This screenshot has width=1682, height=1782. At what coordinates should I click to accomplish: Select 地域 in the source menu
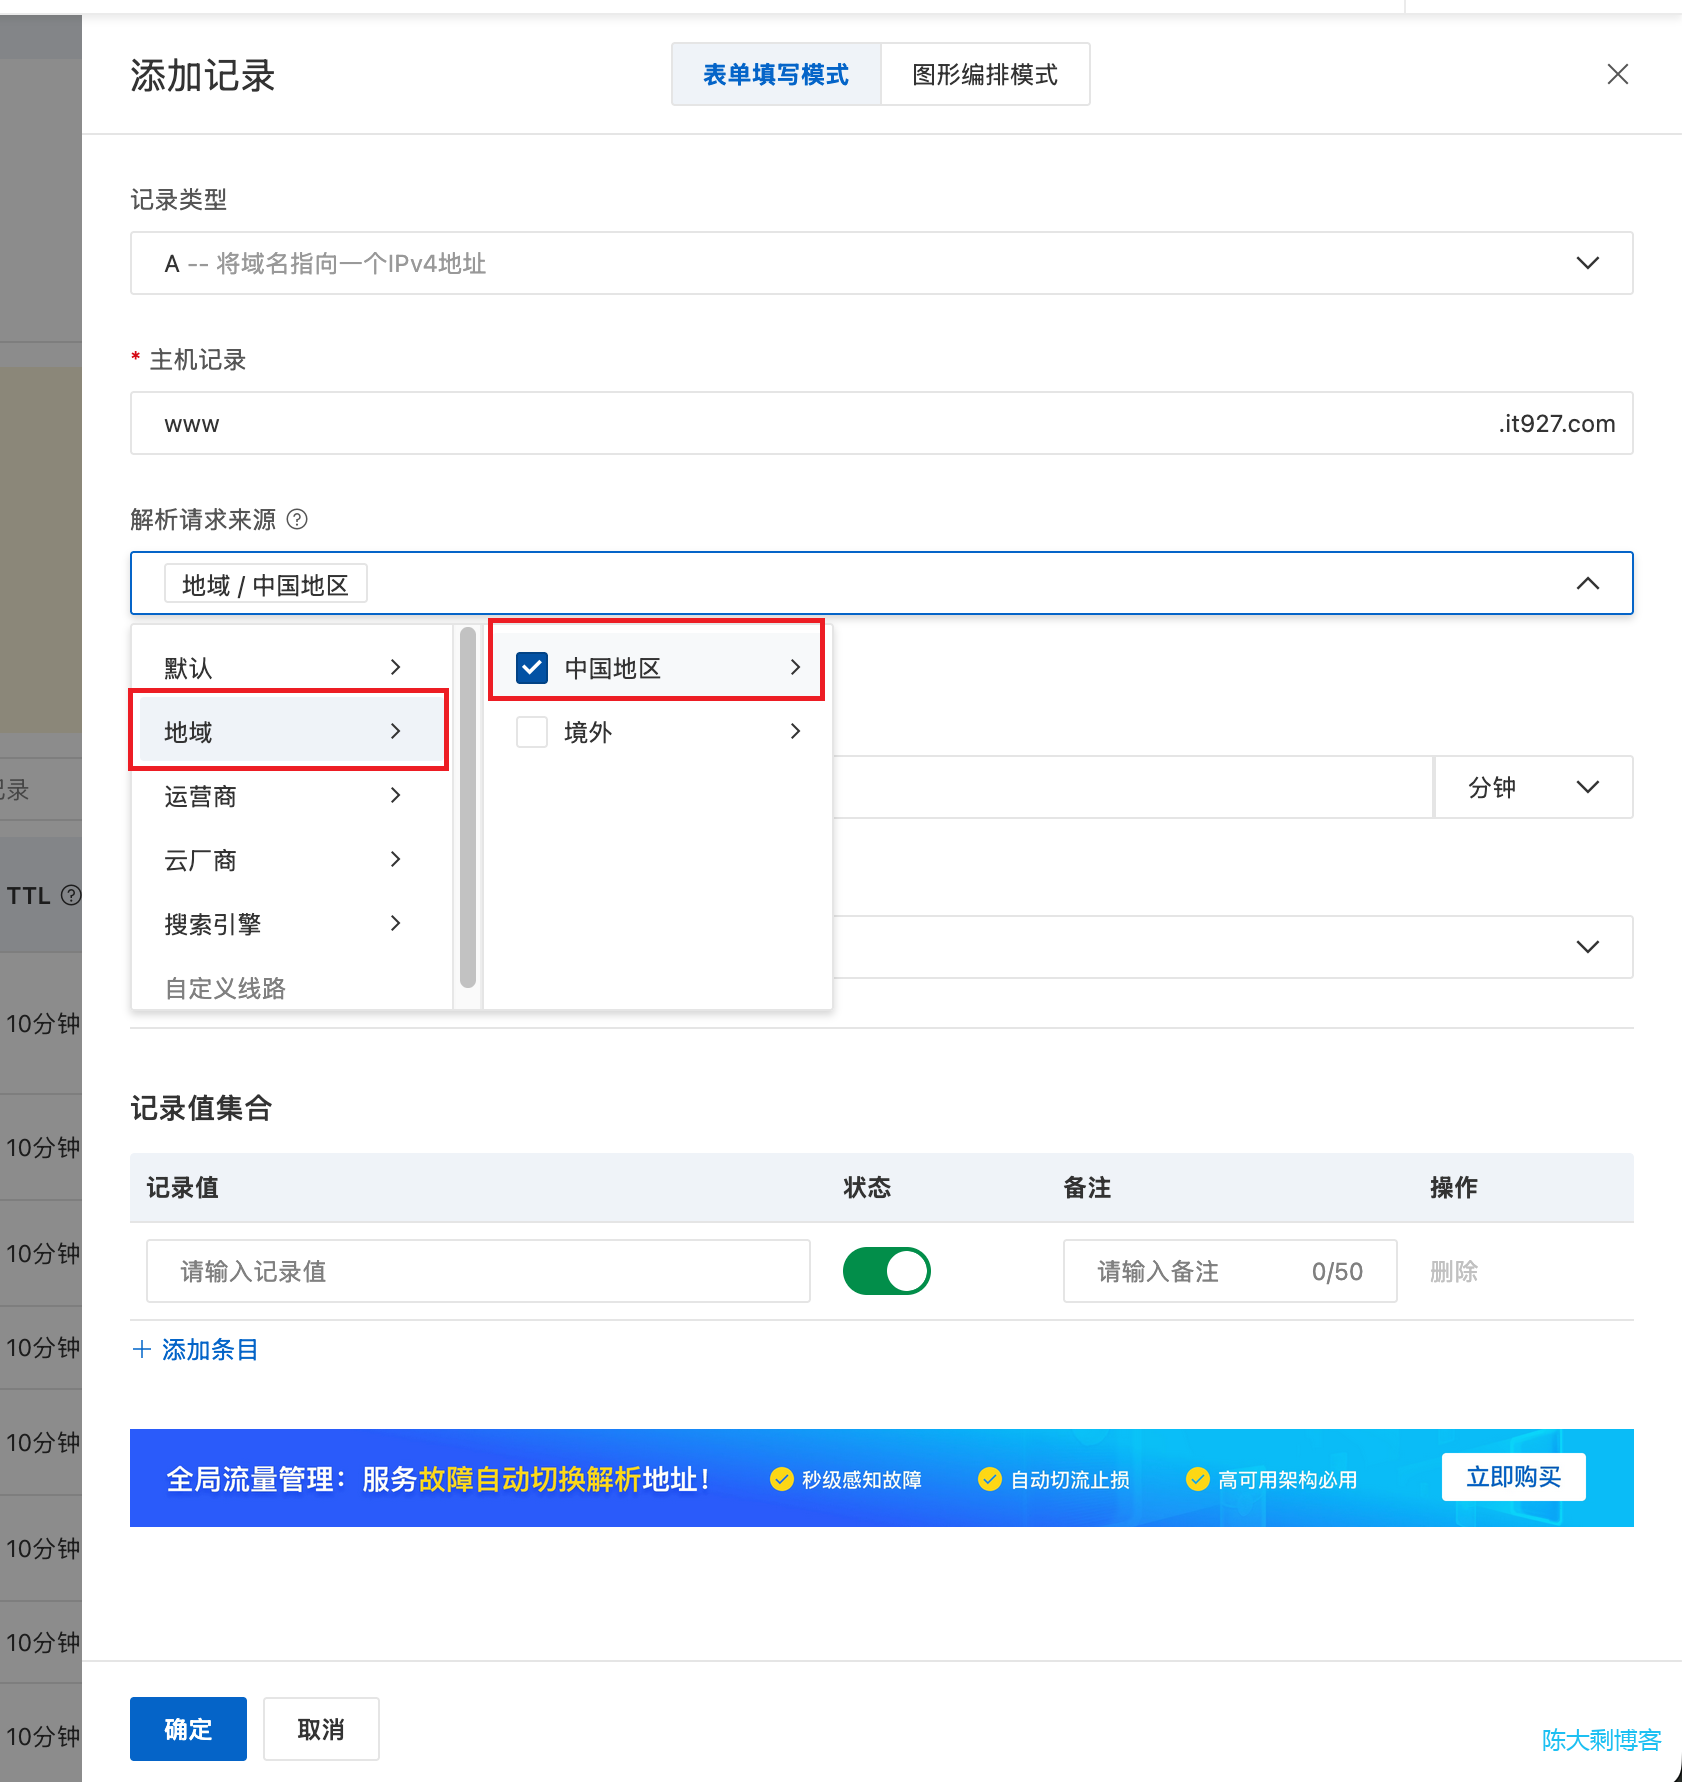(290, 731)
